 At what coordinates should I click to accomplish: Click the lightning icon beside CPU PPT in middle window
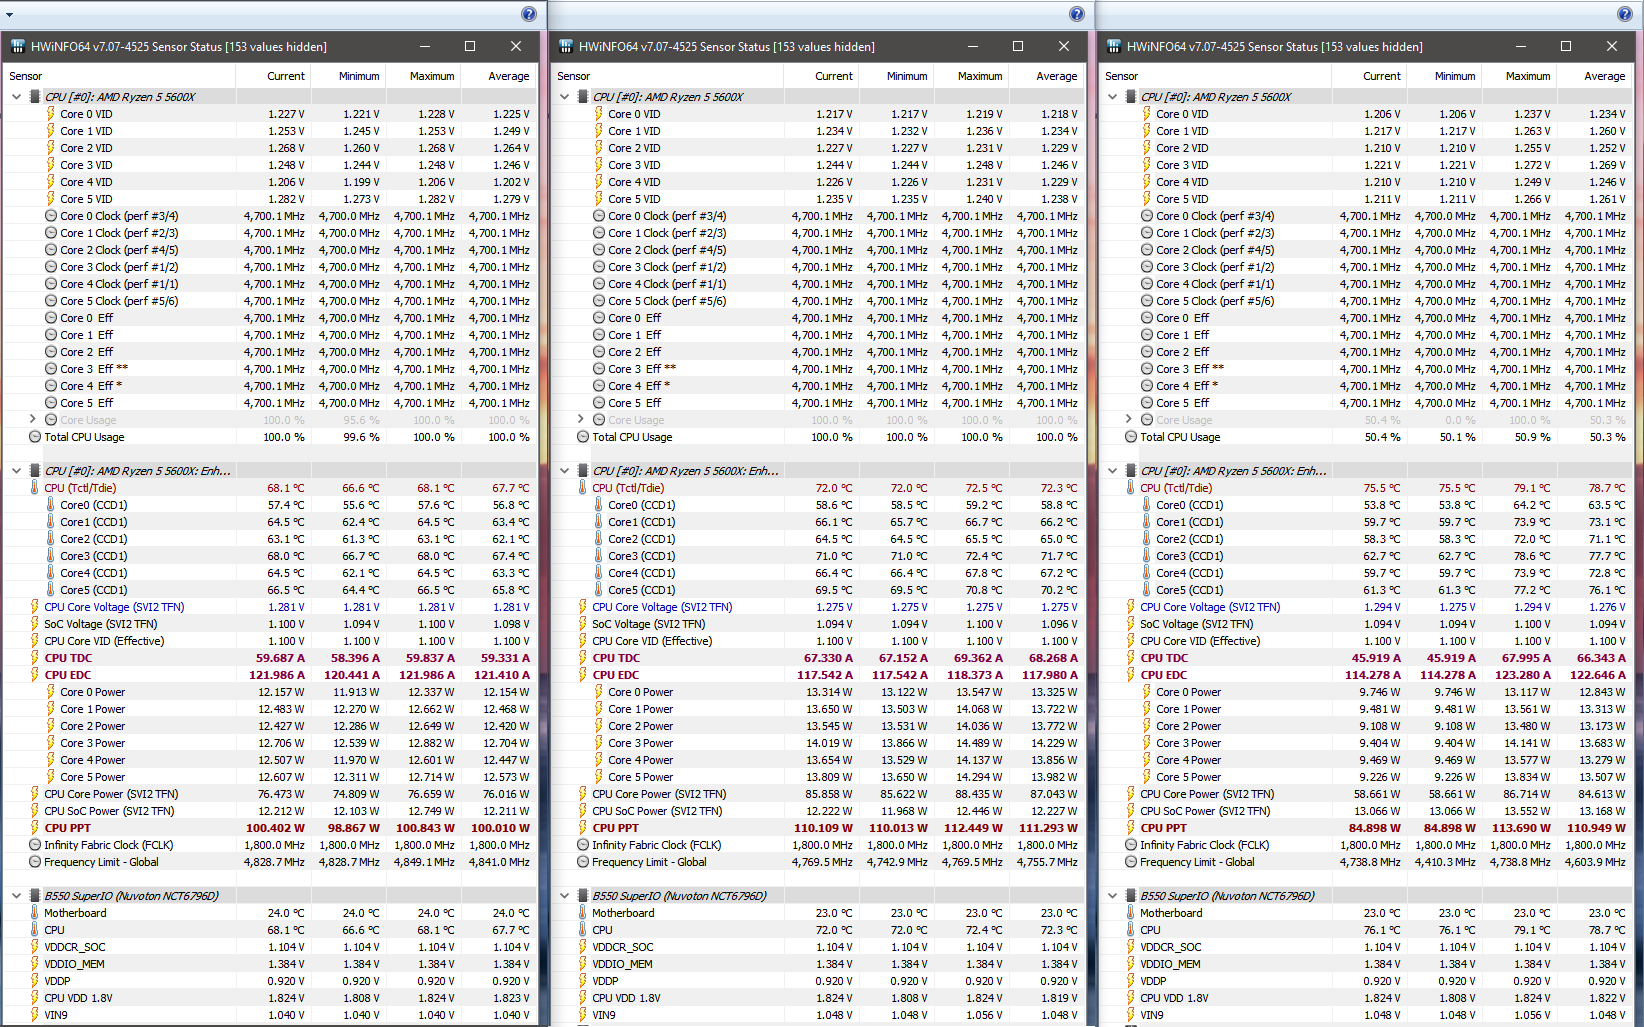click(583, 828)
